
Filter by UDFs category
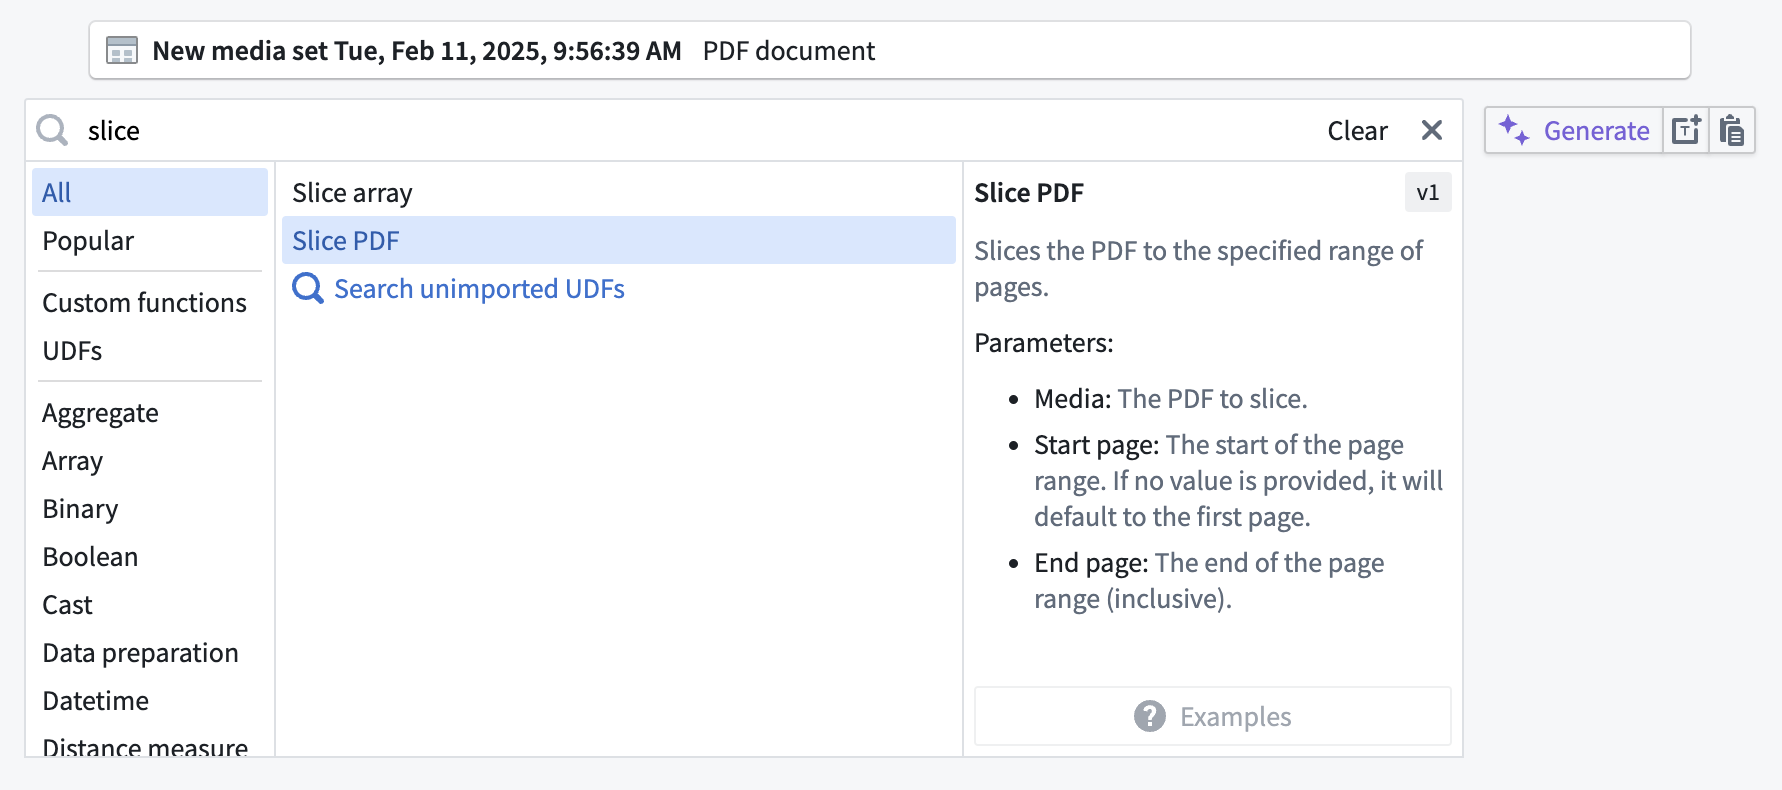point(72,351)
